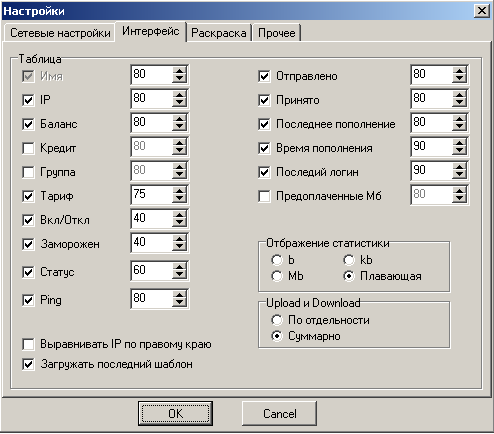Uncheck the Вкл/Откл checkbox

coord(28,220)
